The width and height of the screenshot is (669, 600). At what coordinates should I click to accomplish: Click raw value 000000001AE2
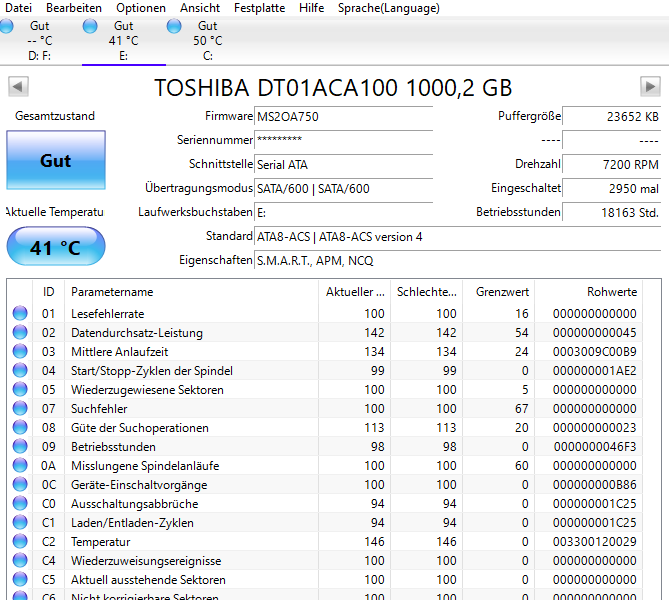point(595,371)
